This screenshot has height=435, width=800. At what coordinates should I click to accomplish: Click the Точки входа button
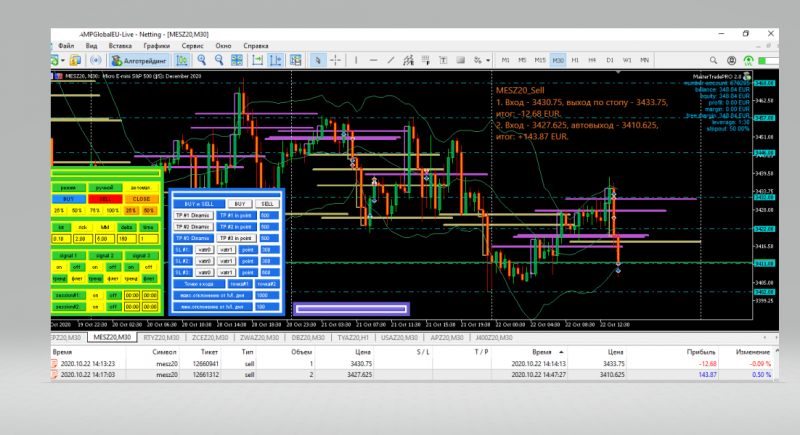pyautogui.click(x=199, y=284)
